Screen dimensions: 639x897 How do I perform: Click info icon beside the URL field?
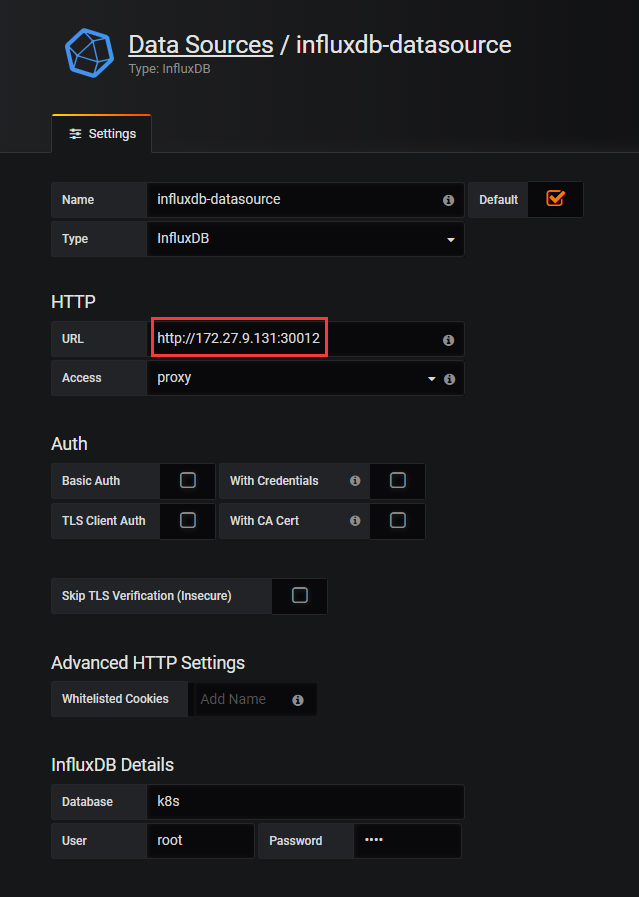point(449,340)
